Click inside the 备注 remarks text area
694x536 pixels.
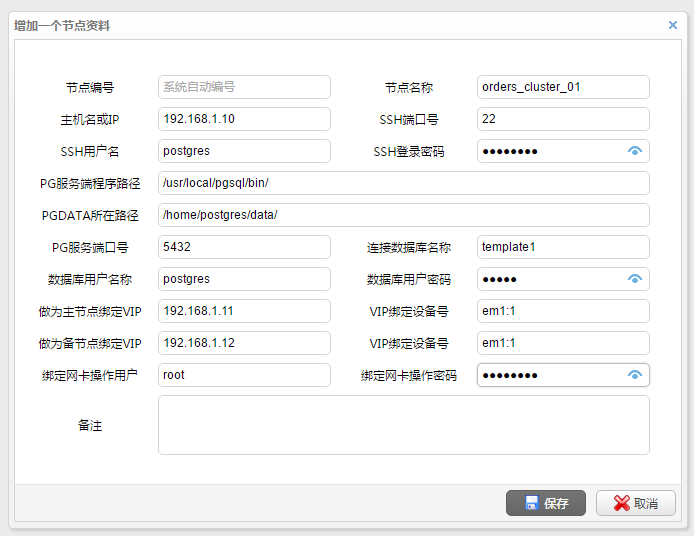(403, 425)
